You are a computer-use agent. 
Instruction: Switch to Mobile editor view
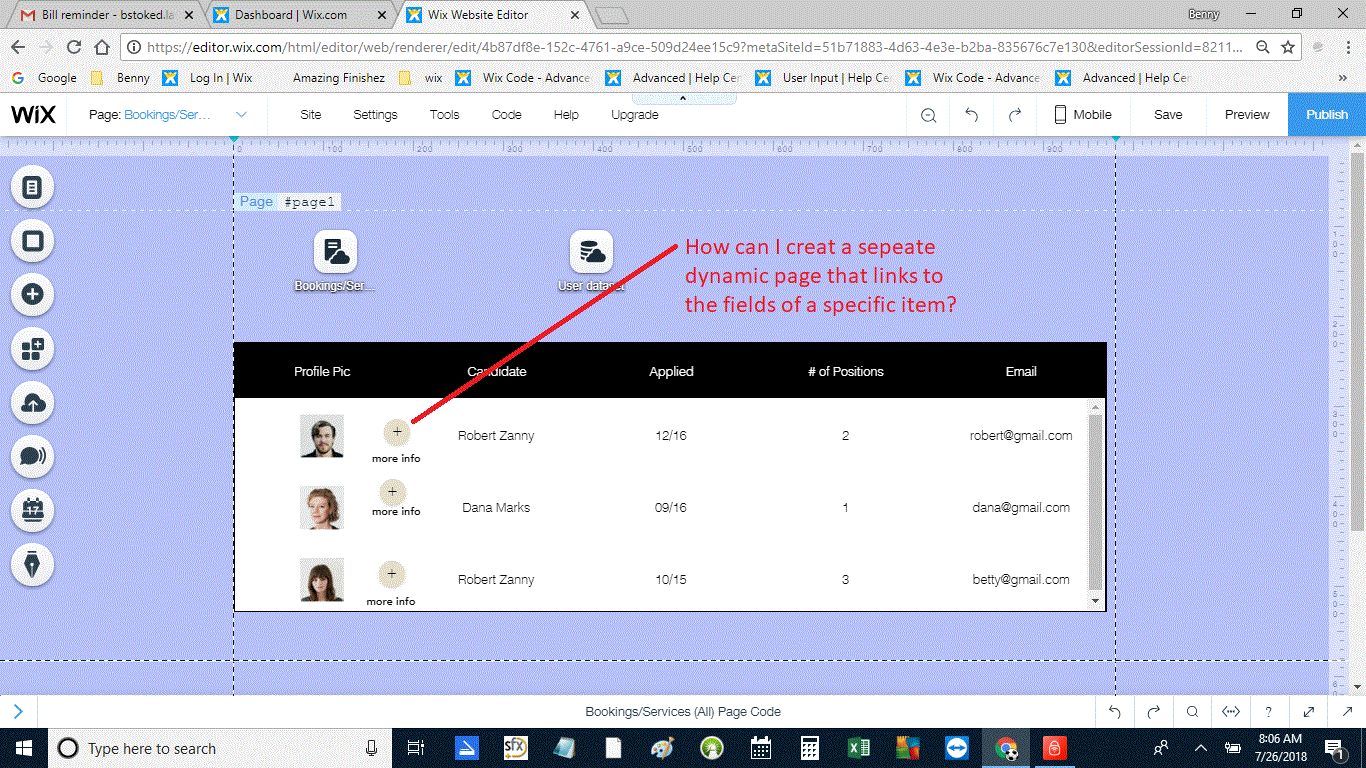pyautogui.click(x=1082, y=114)
